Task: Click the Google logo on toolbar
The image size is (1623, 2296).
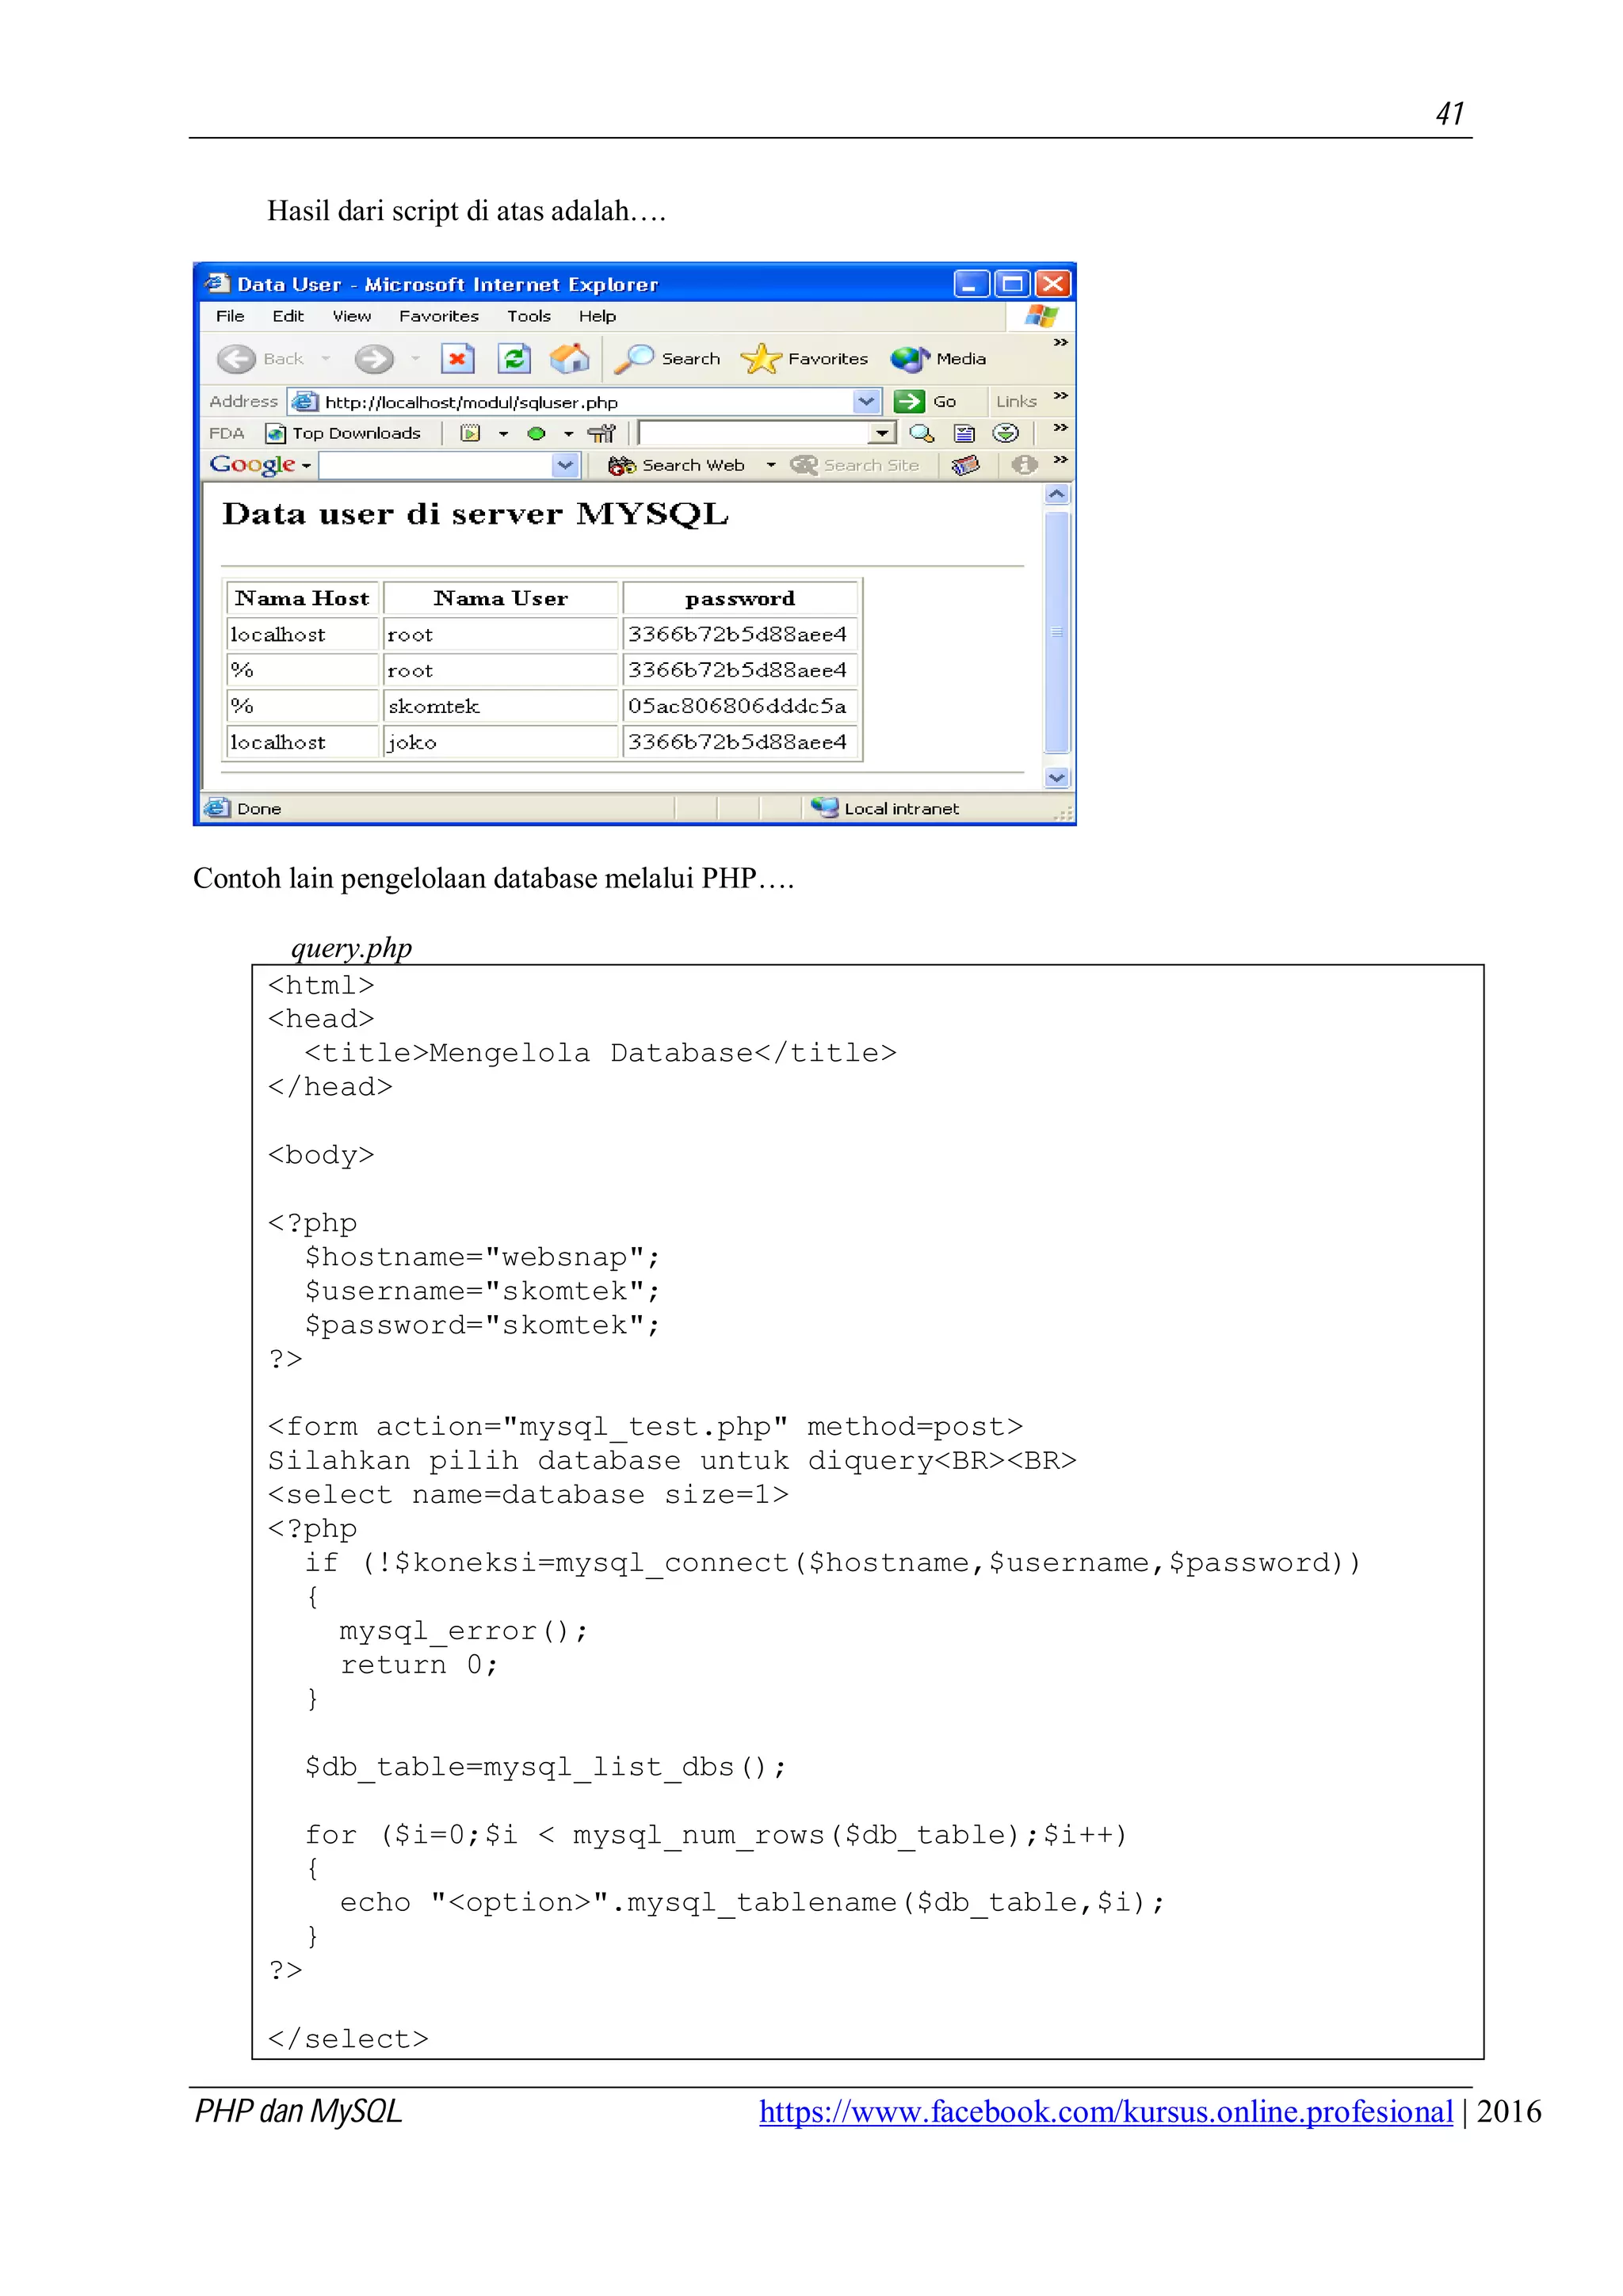Action: [x=252, y=465]
